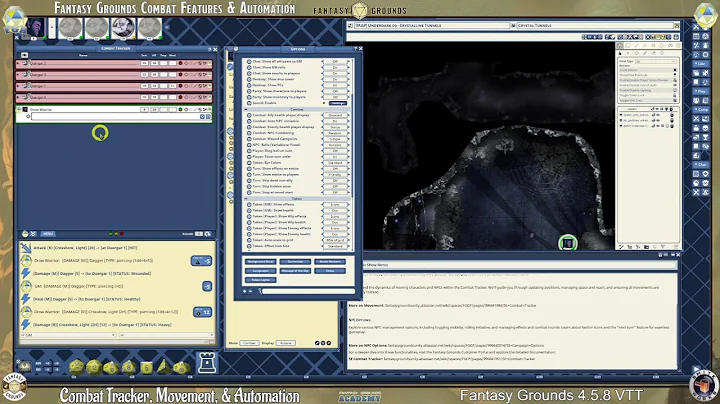Toggle Show/Hide Shortcuts in map actions
Screen dimensions: 720x404
coord(647,75)
